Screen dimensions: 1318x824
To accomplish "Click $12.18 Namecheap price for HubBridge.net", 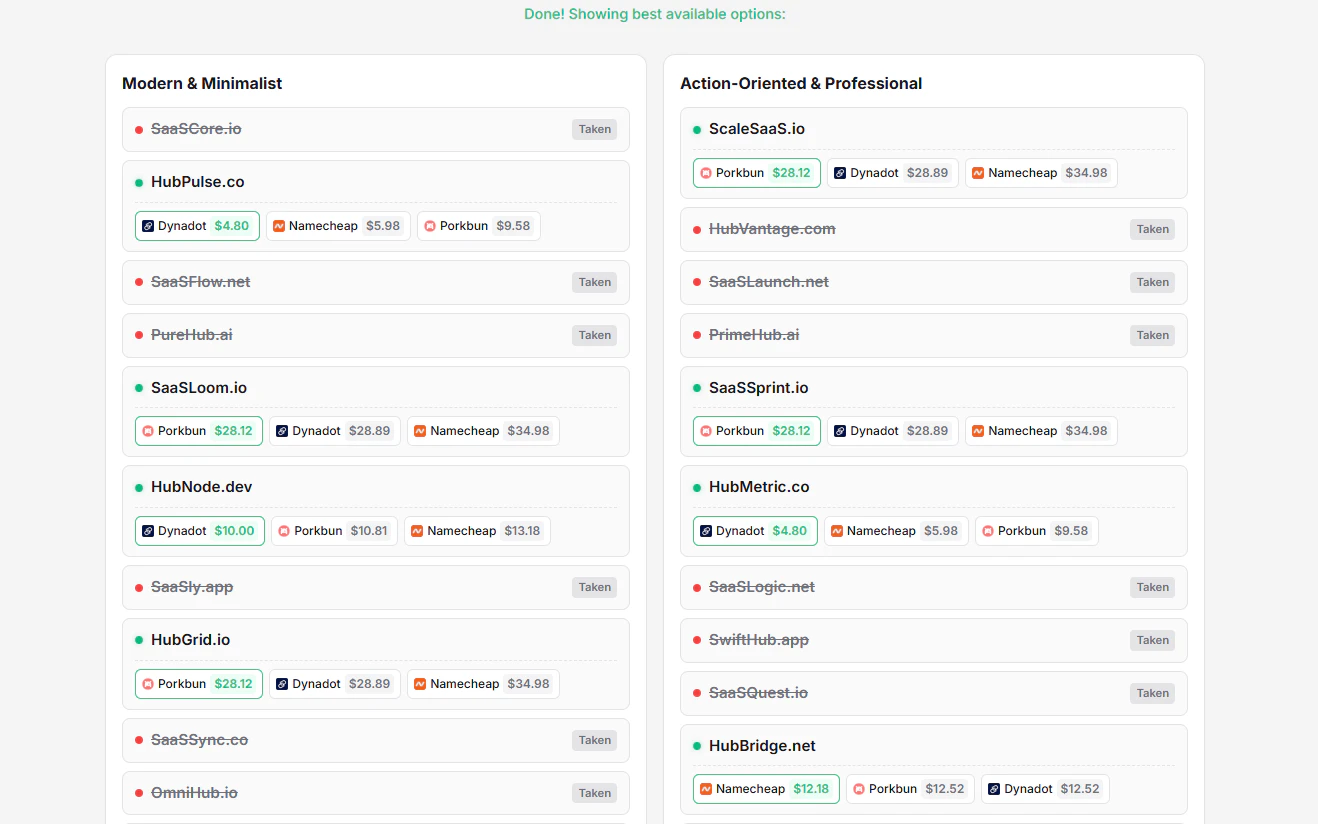I will point(811,789).
